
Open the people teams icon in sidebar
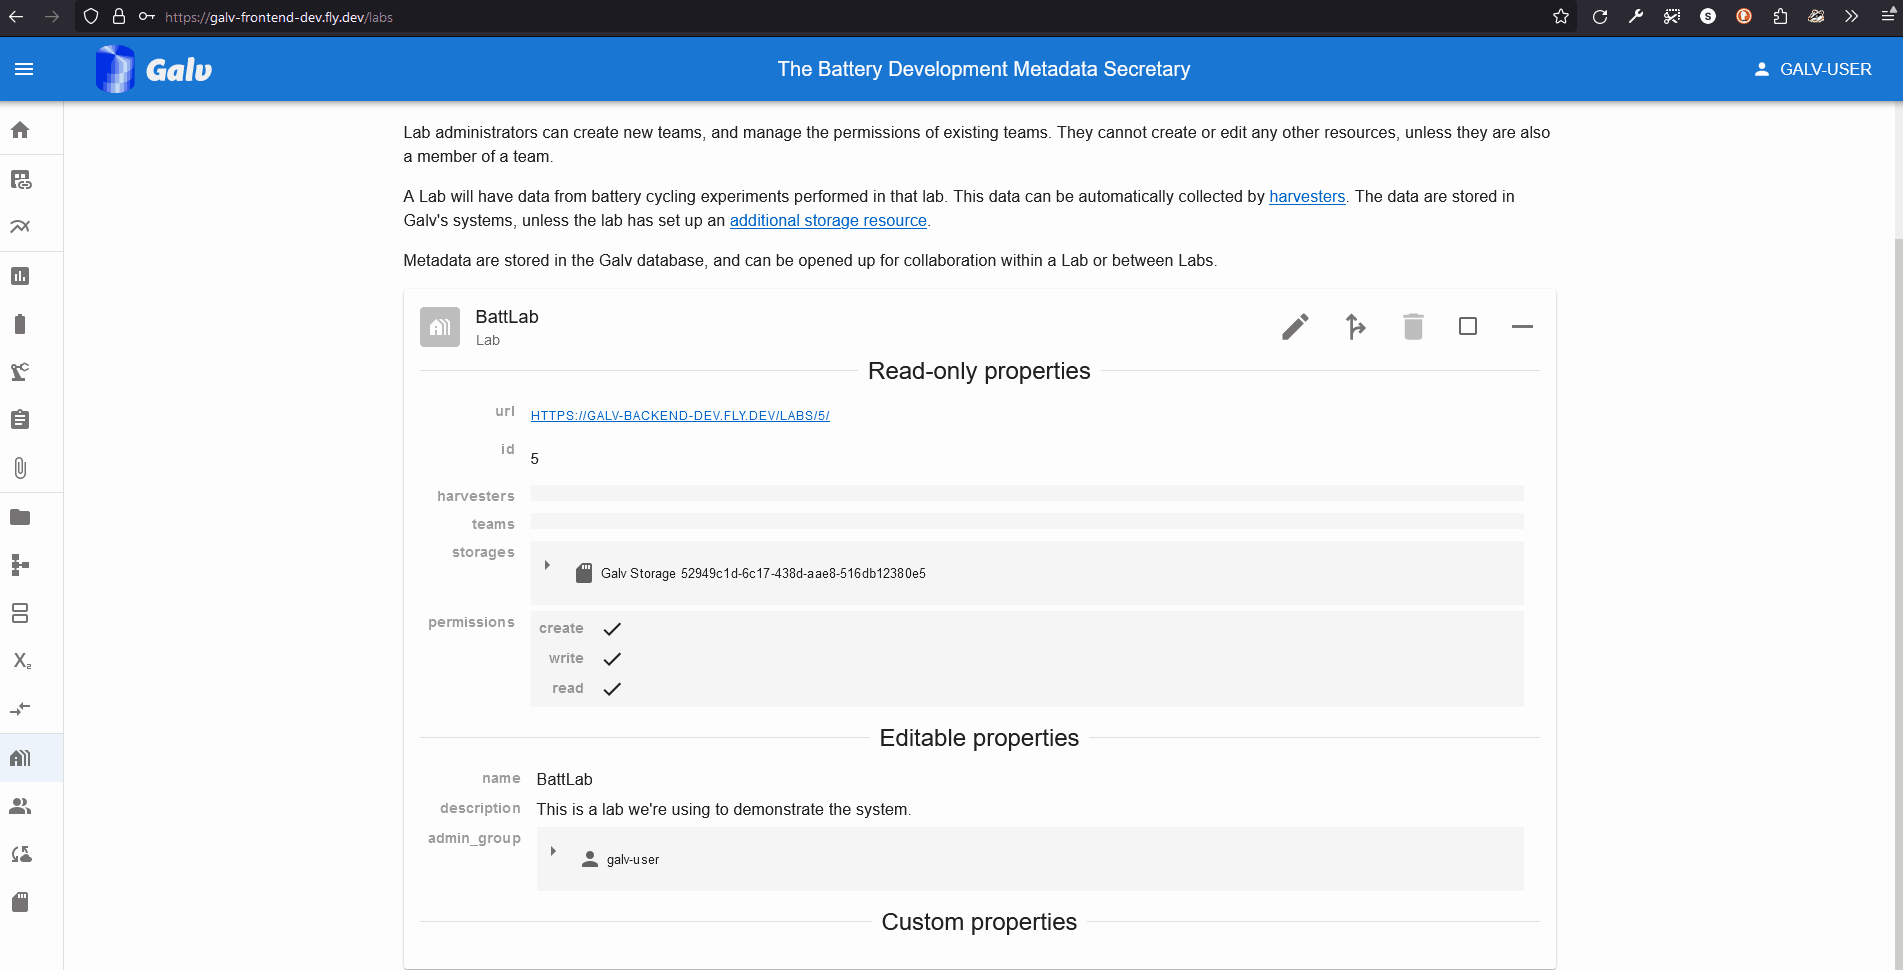click(20, 806)
